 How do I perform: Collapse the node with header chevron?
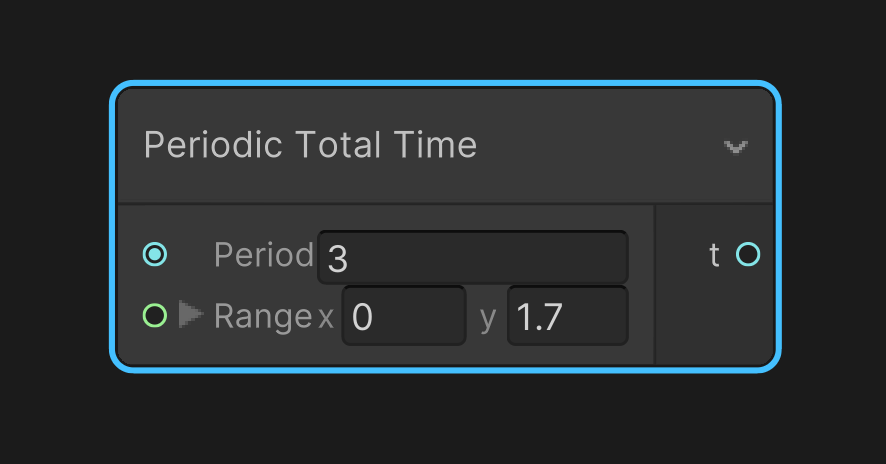tap(736, 147)
